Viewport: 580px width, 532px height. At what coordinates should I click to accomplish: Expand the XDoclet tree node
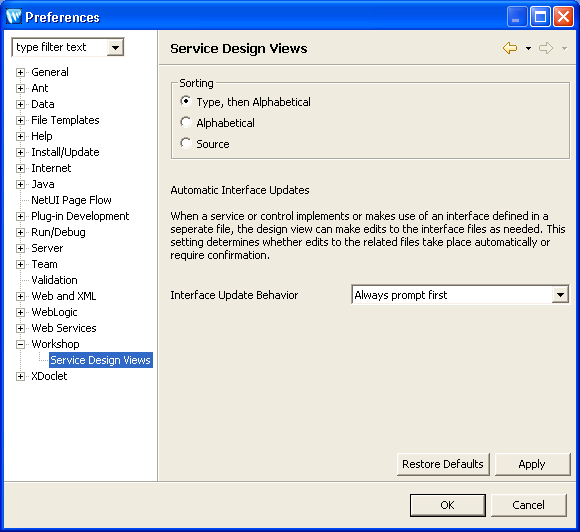(20, 376)
